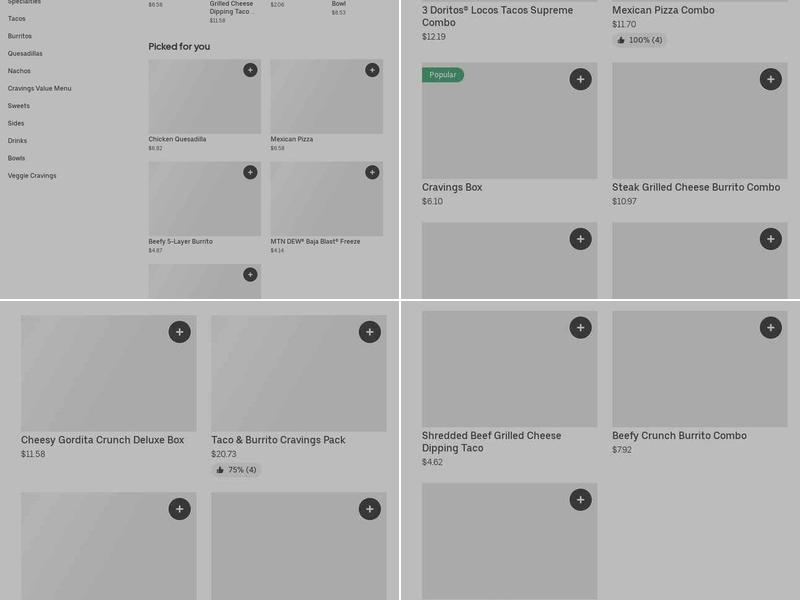Viewport: 800px width, 600px height.
Task: Jump to Cravings Value Menu section
Action: (x=39, y=88)
